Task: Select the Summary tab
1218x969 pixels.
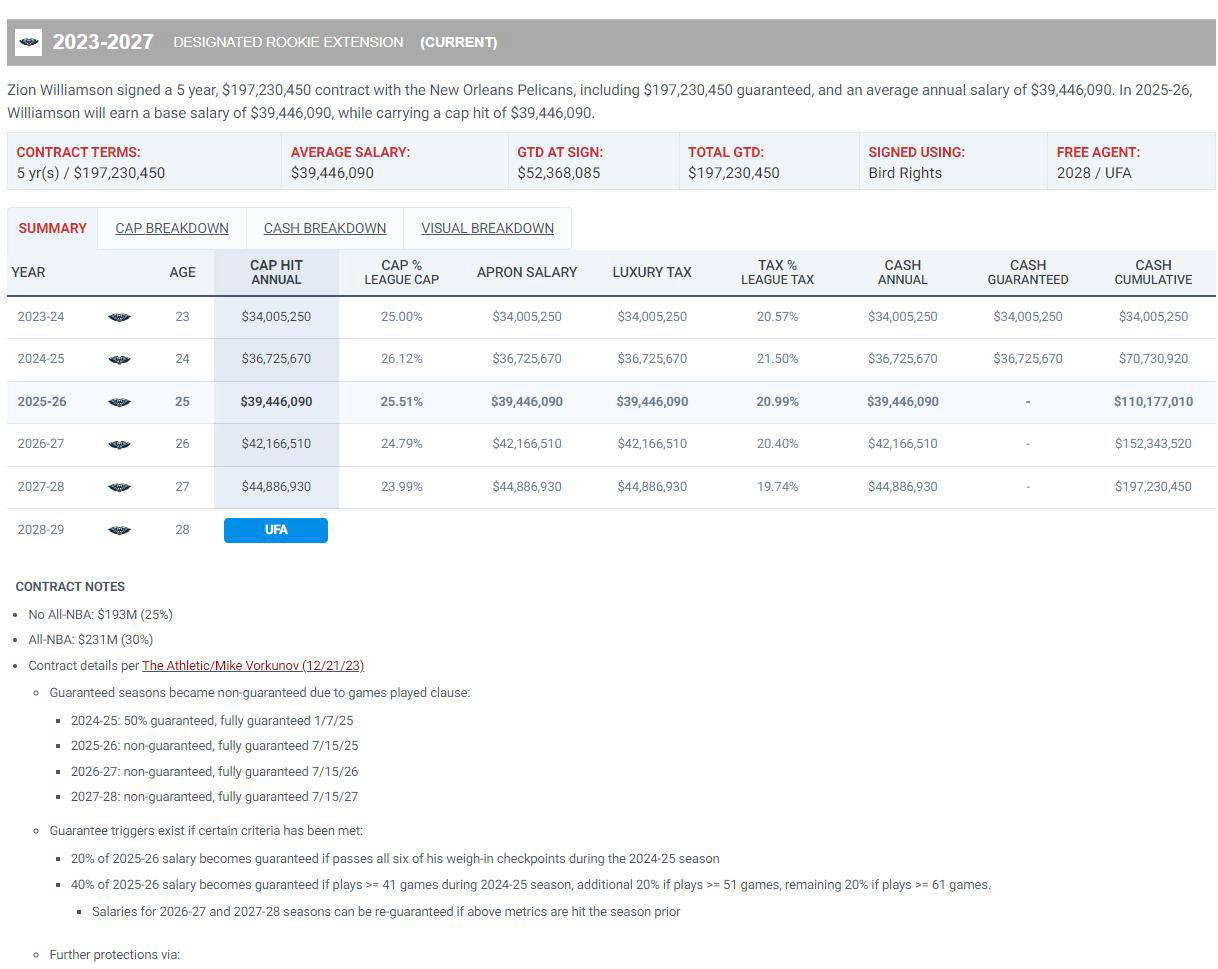Action: (52, 228)
